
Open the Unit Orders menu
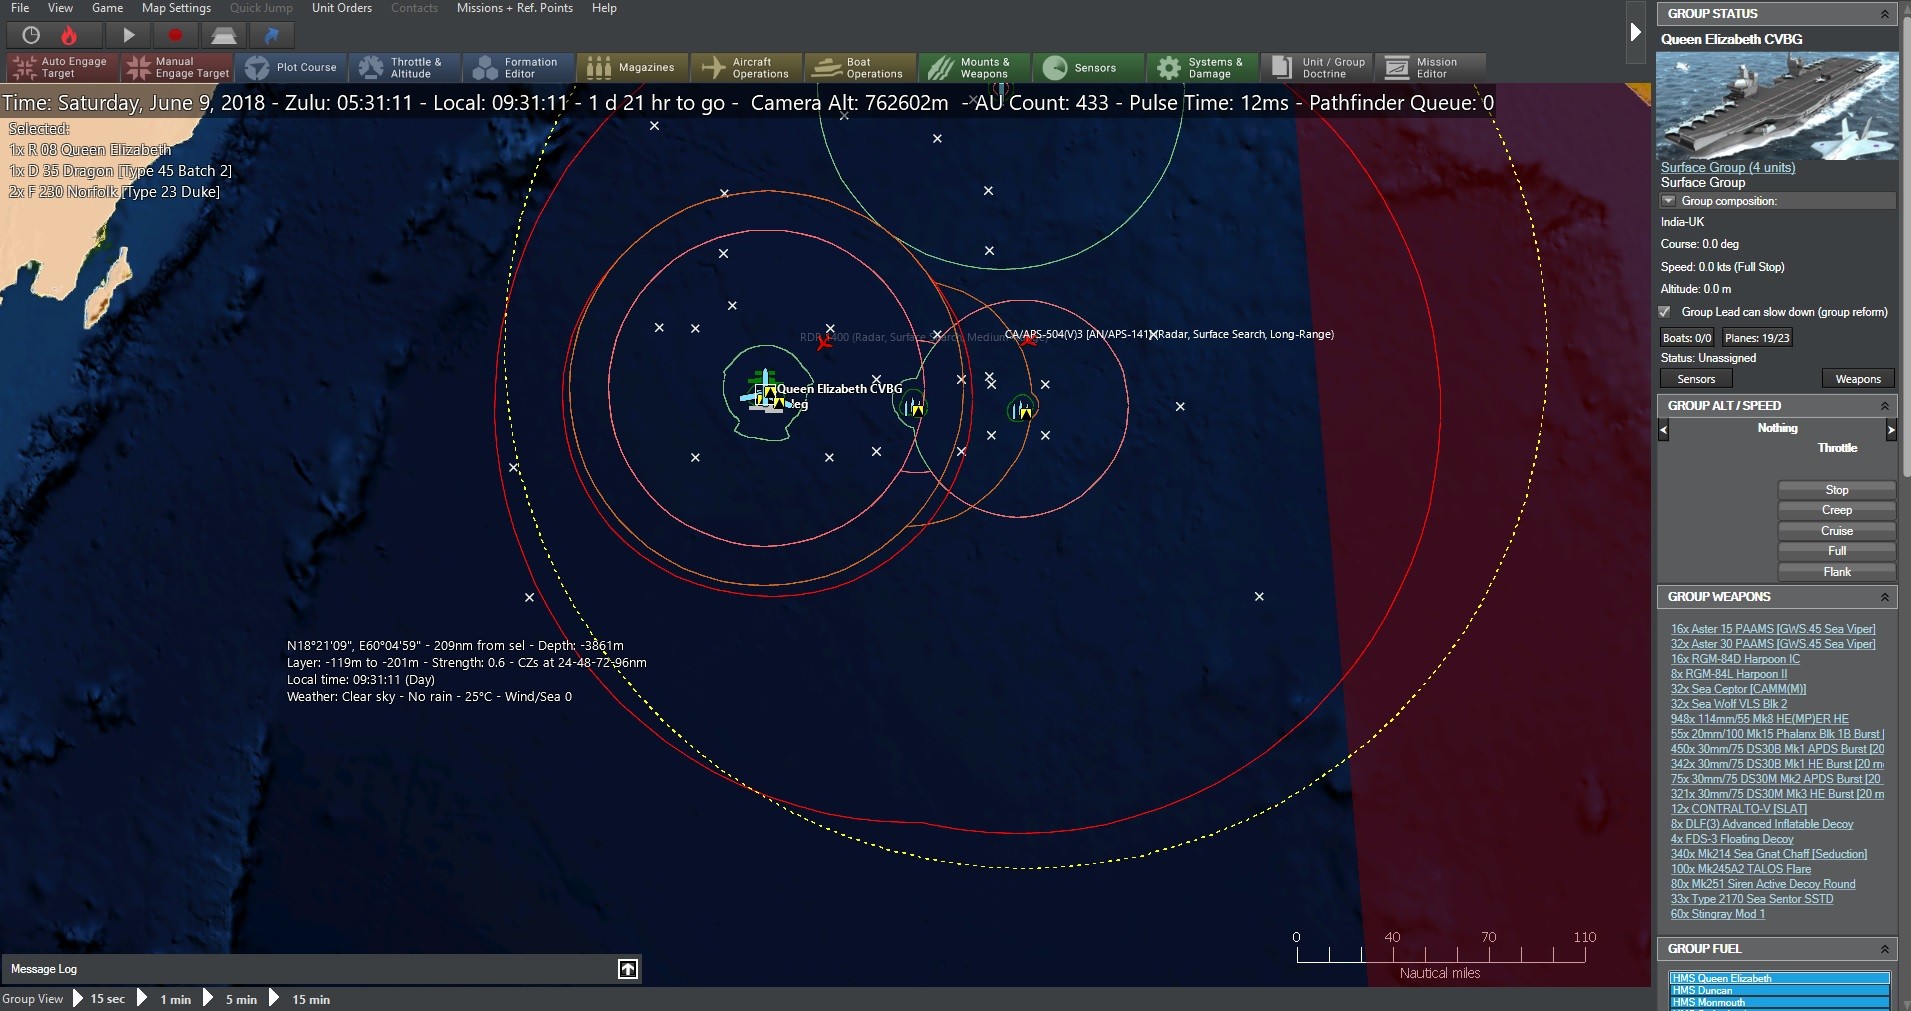pyautogui.click(x=342, y=7)
